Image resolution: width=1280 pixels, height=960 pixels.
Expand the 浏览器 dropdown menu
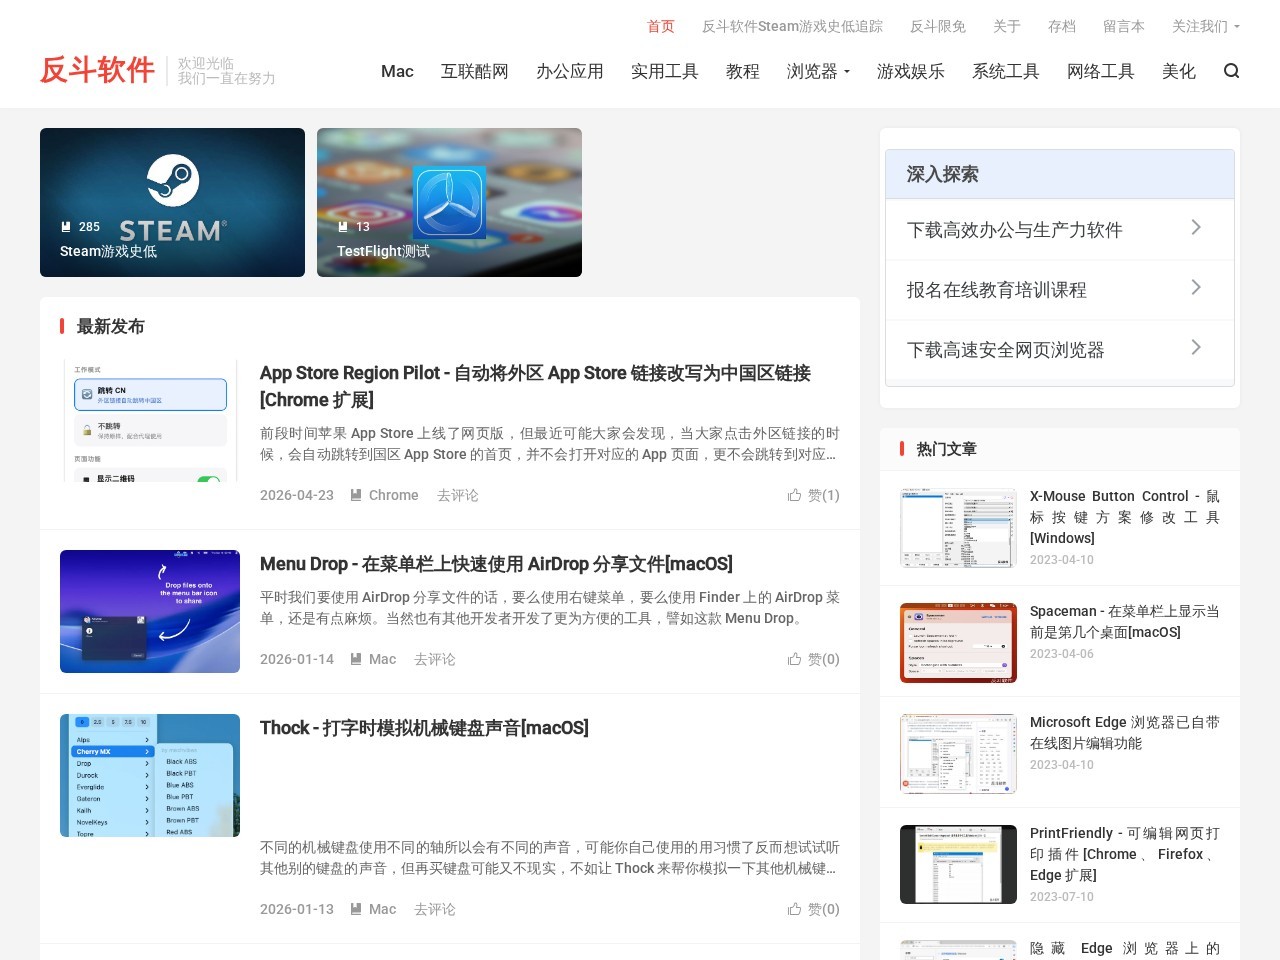pyautogui.click(x=818, y=71)
